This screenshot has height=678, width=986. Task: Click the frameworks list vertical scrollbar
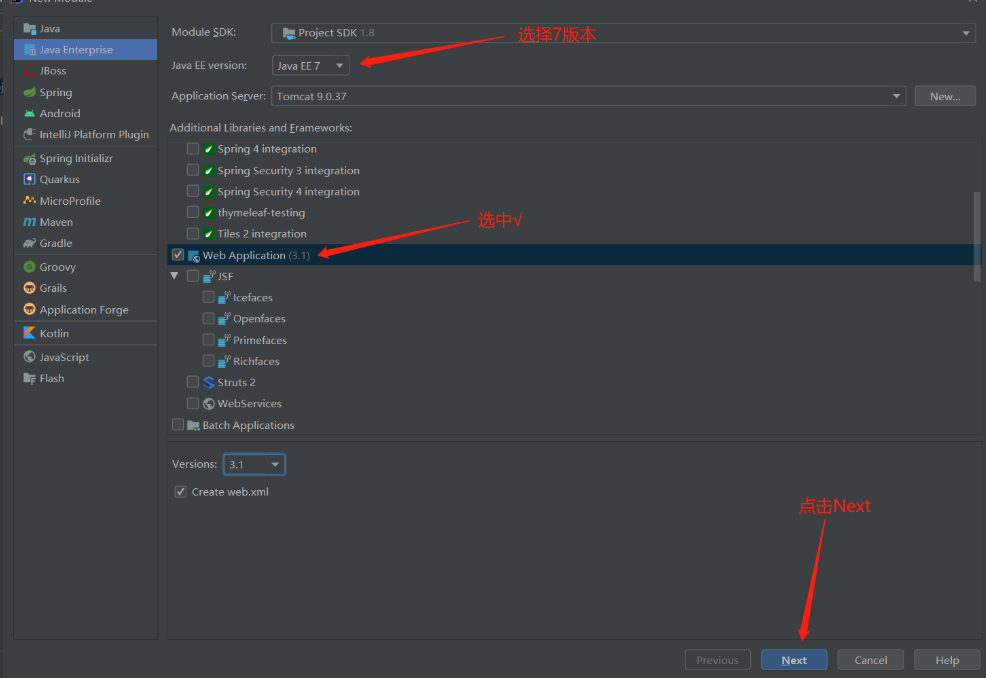click(977, 236)
